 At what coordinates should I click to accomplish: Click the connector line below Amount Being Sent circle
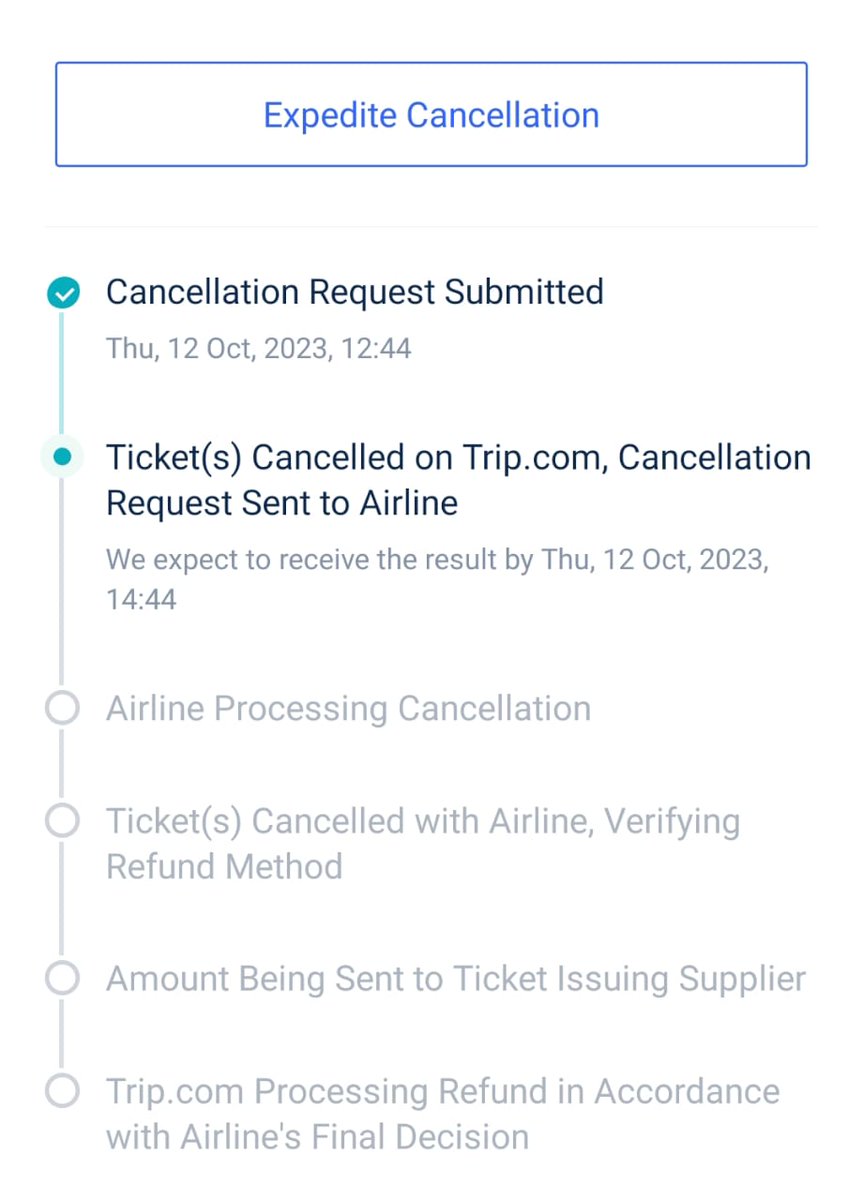point(62,1035)
